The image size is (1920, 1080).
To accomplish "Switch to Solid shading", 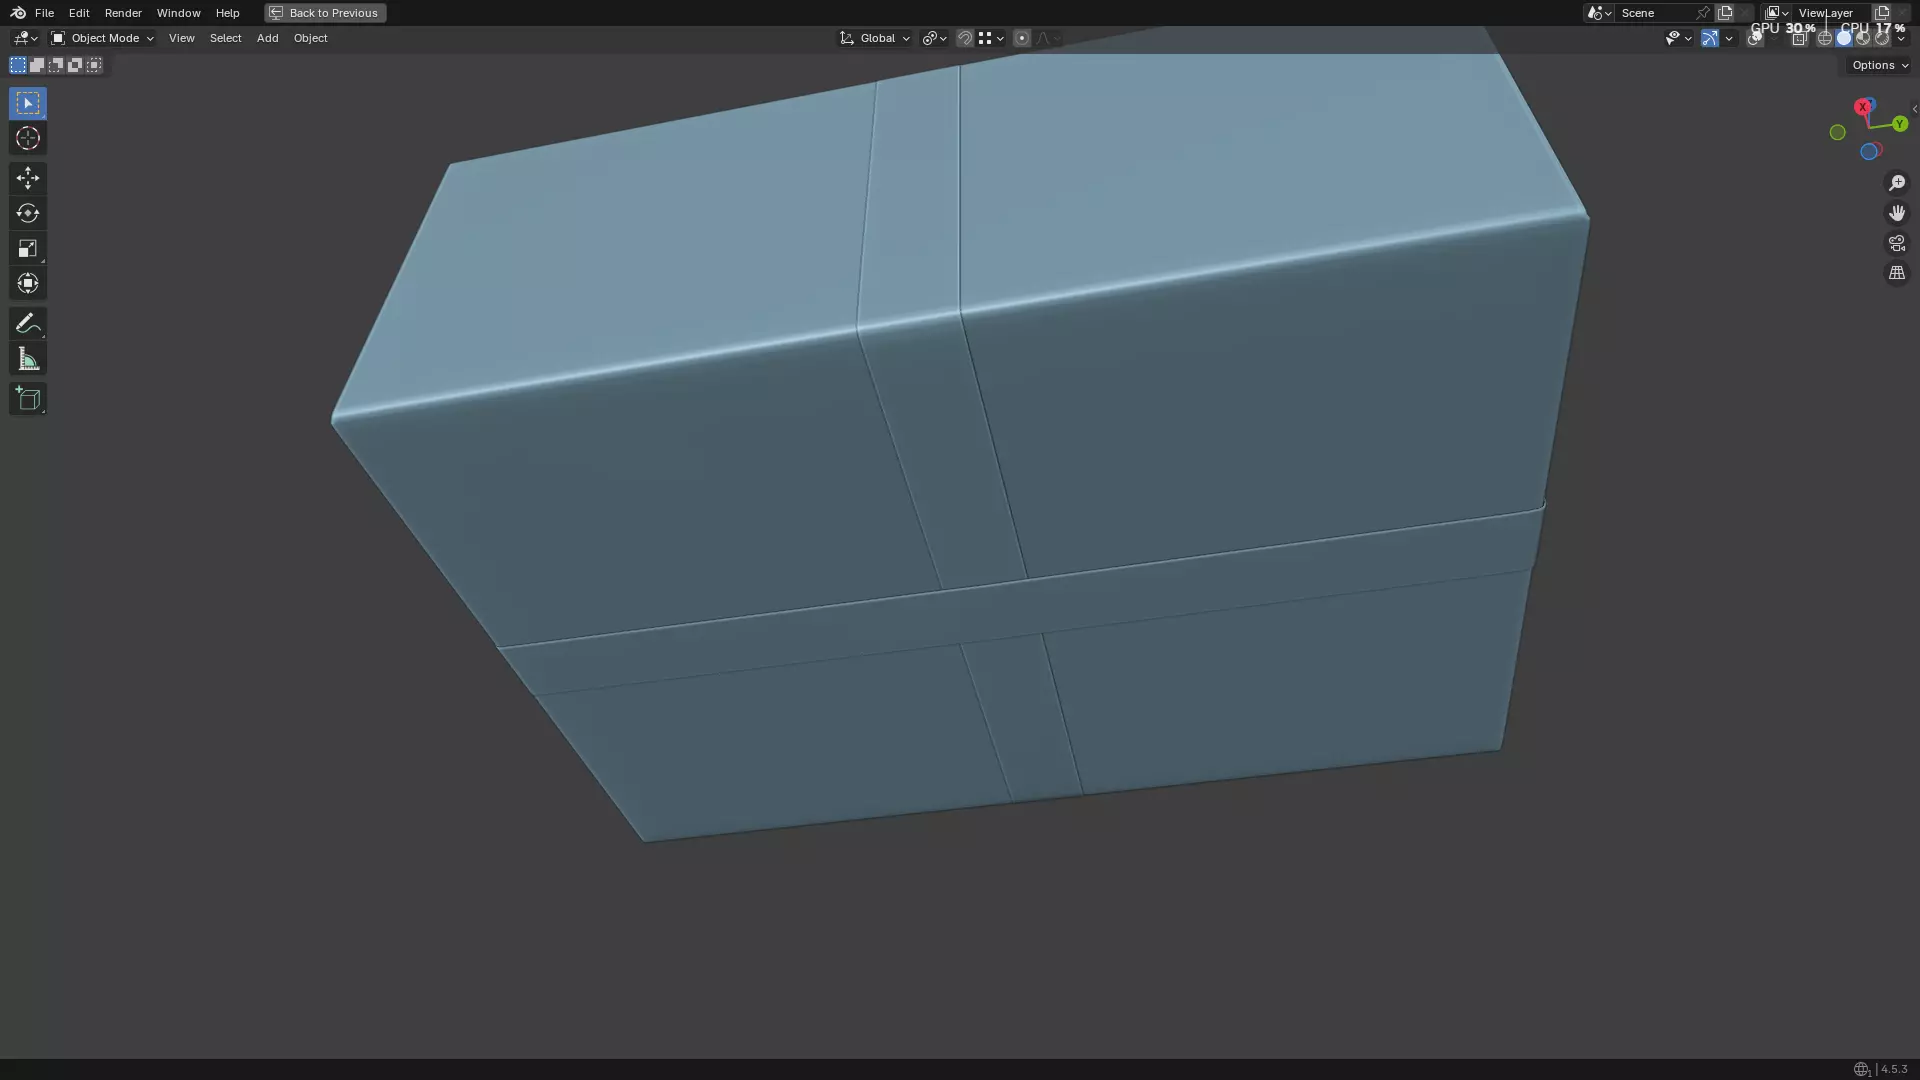I will pos(1844,38).
